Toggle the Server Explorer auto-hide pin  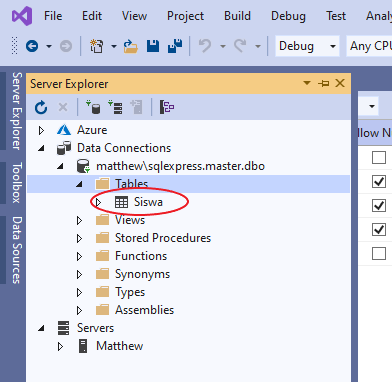pos(323,83)
